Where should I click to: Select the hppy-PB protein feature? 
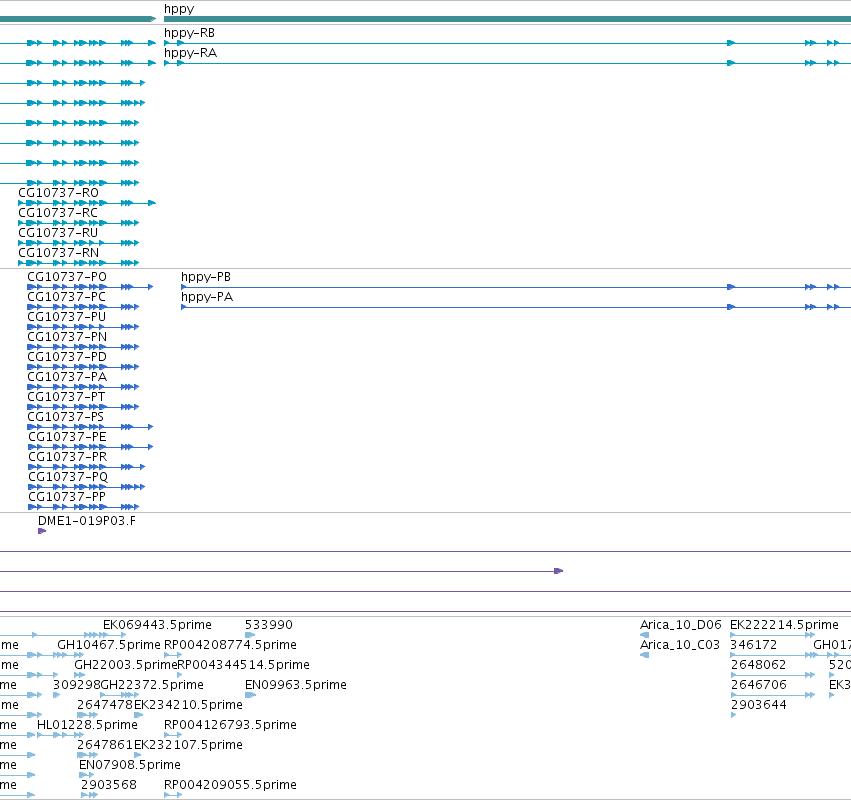206,277
